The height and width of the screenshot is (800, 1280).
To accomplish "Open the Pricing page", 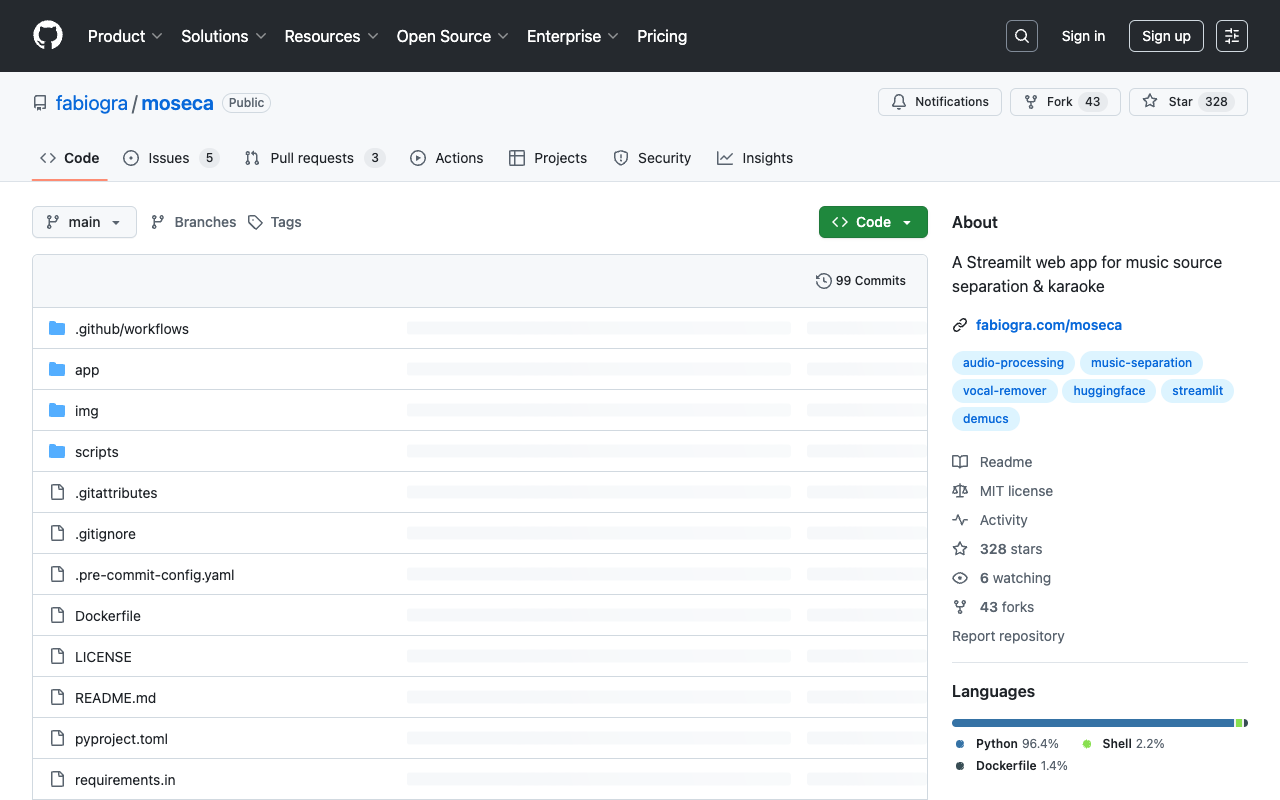I will 662,36.
